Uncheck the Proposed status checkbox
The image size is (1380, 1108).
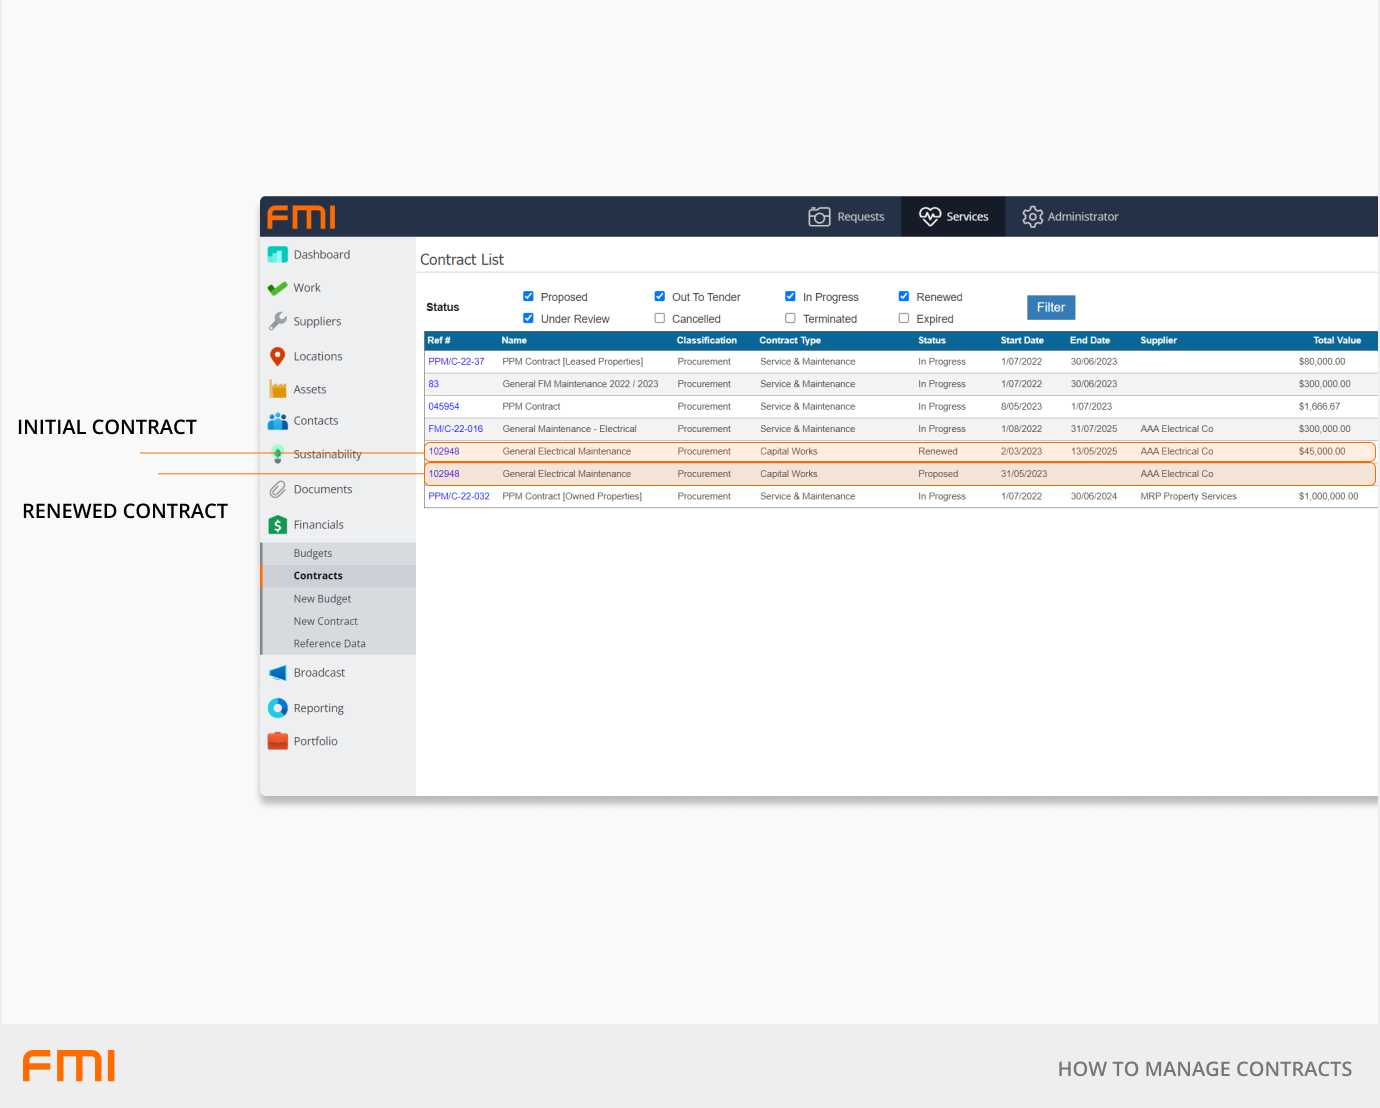pos(528,297)
